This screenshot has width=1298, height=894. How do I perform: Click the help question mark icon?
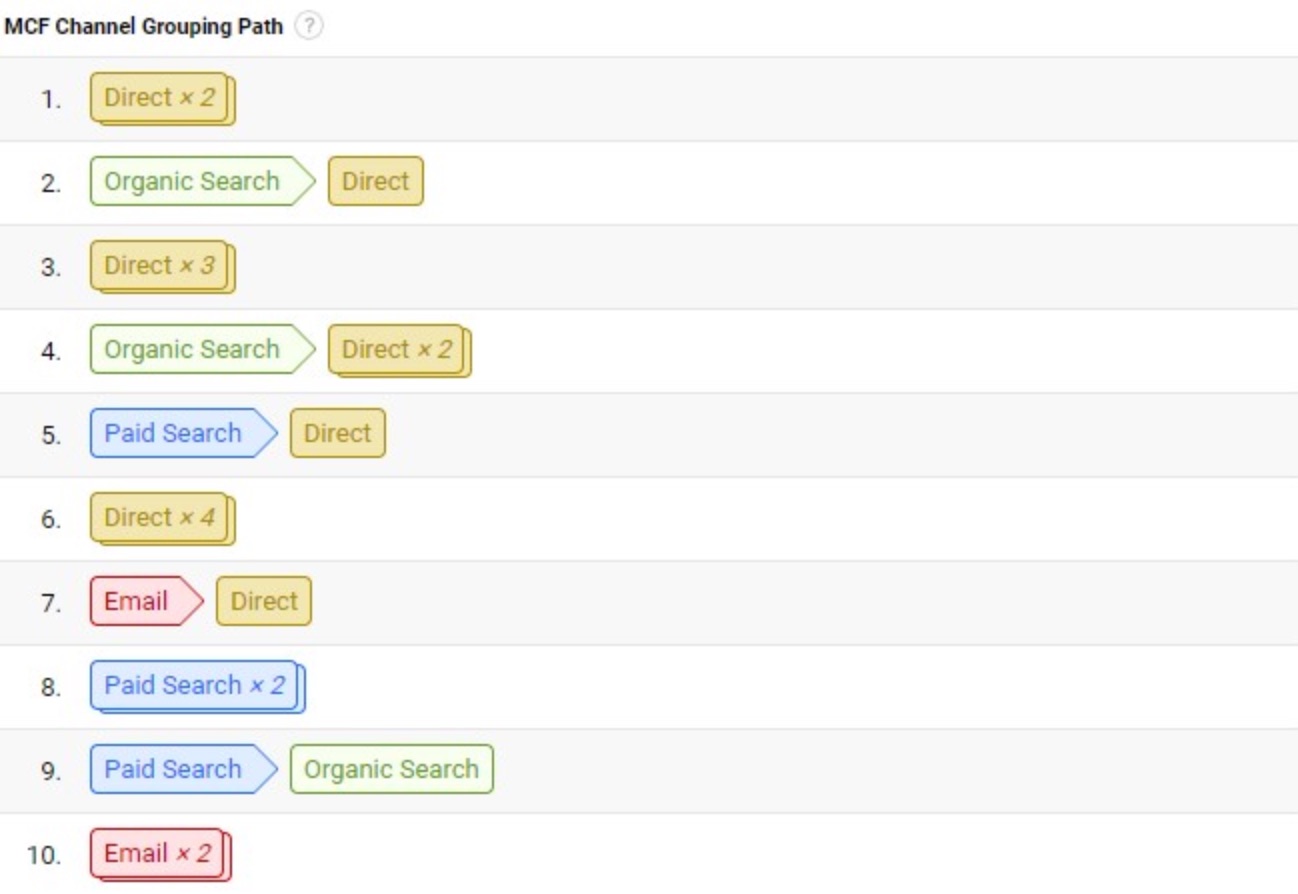pyautogui.click(x=310, y=27)
